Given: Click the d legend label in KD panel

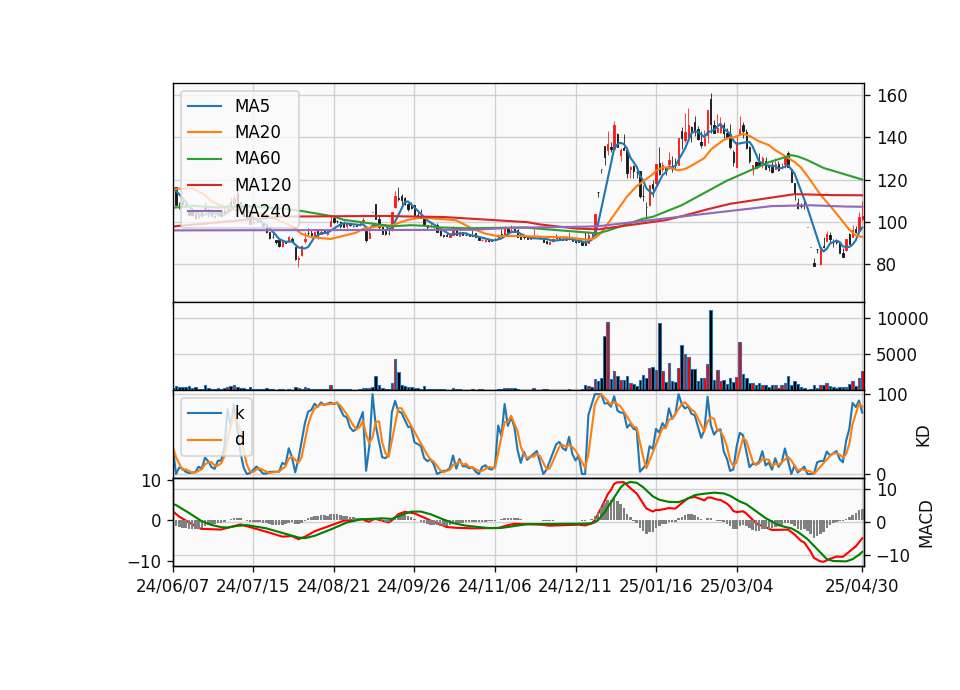Looking at the screenshot, I should pyautogui.click(x=240, y=439).
